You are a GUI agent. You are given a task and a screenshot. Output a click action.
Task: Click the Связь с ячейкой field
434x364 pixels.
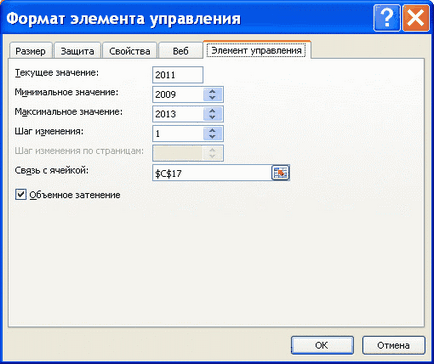coord(212,173)
